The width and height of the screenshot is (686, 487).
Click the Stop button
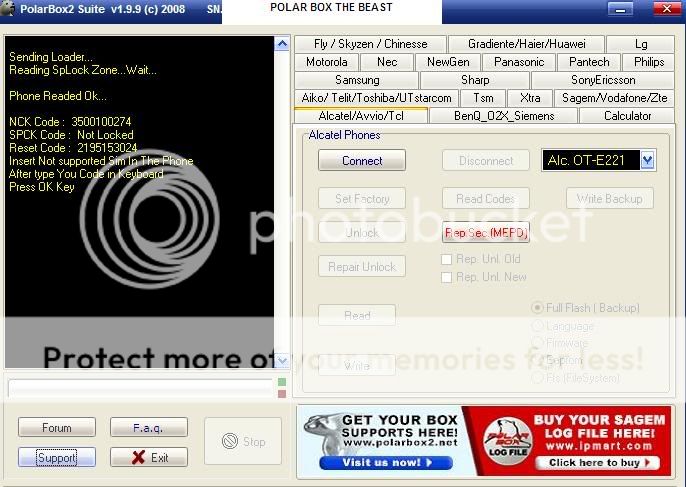click(x=243, y=441)
